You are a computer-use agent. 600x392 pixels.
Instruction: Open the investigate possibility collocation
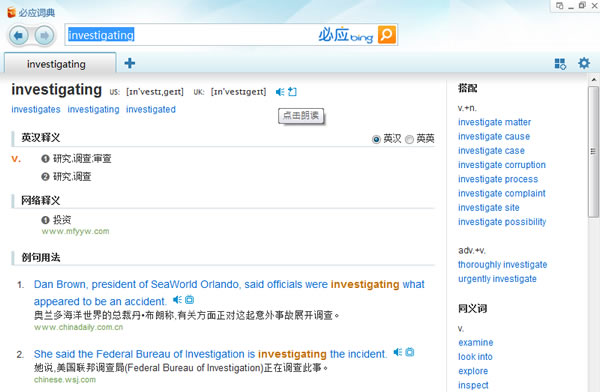tap(502, 222)
